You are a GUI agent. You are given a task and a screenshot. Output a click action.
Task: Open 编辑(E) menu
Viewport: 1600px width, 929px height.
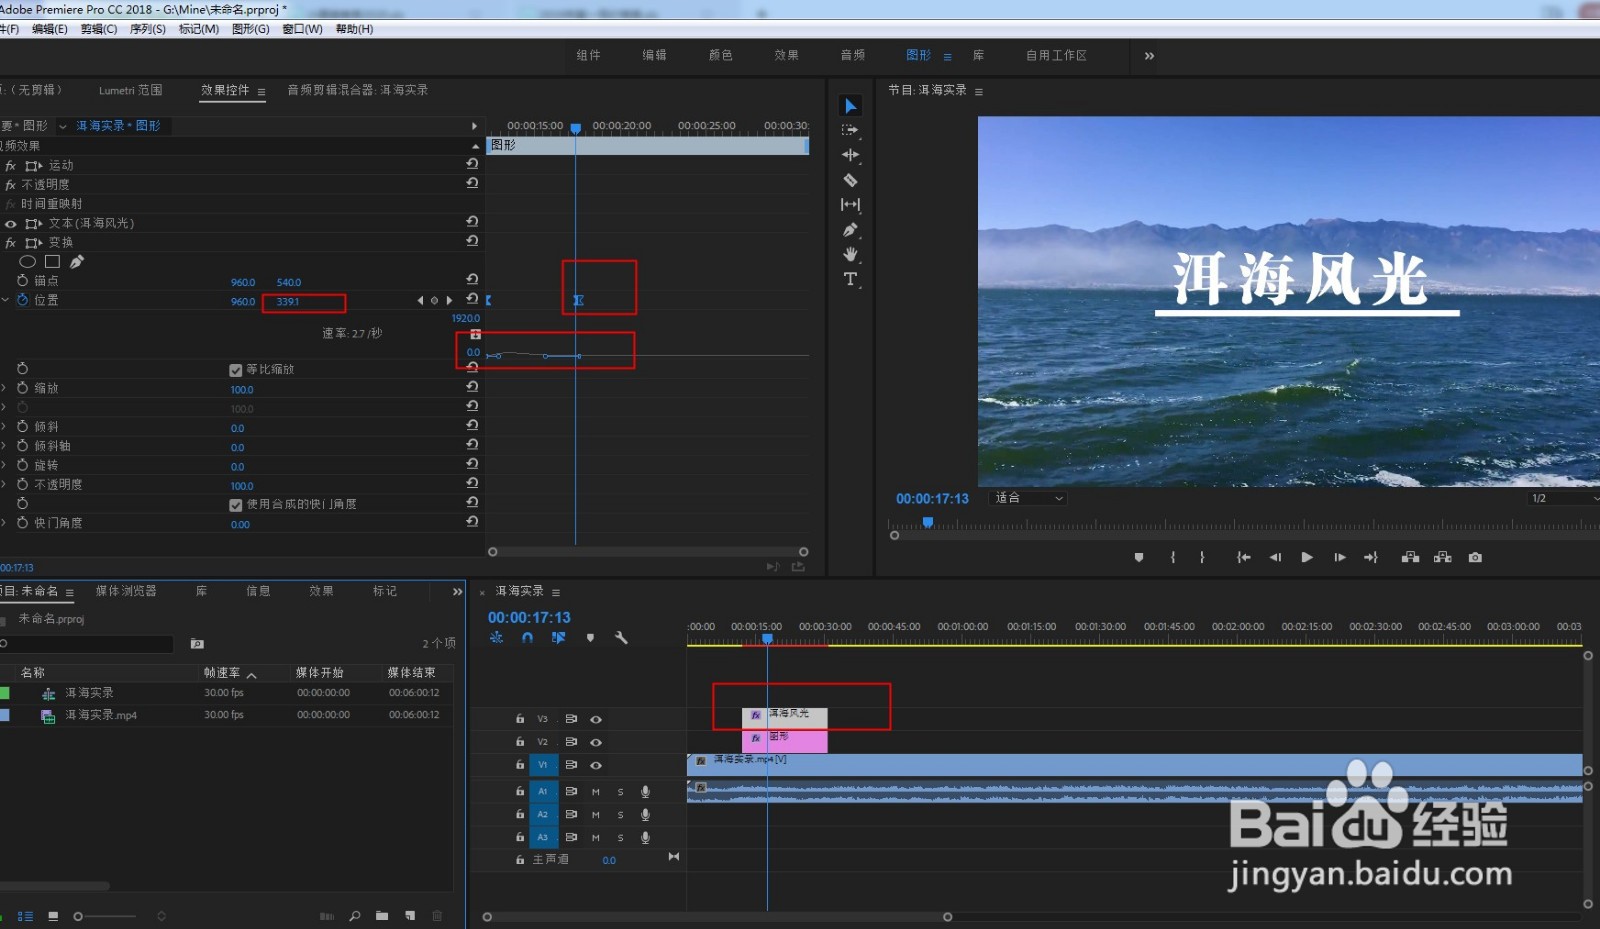click(50, 29)
